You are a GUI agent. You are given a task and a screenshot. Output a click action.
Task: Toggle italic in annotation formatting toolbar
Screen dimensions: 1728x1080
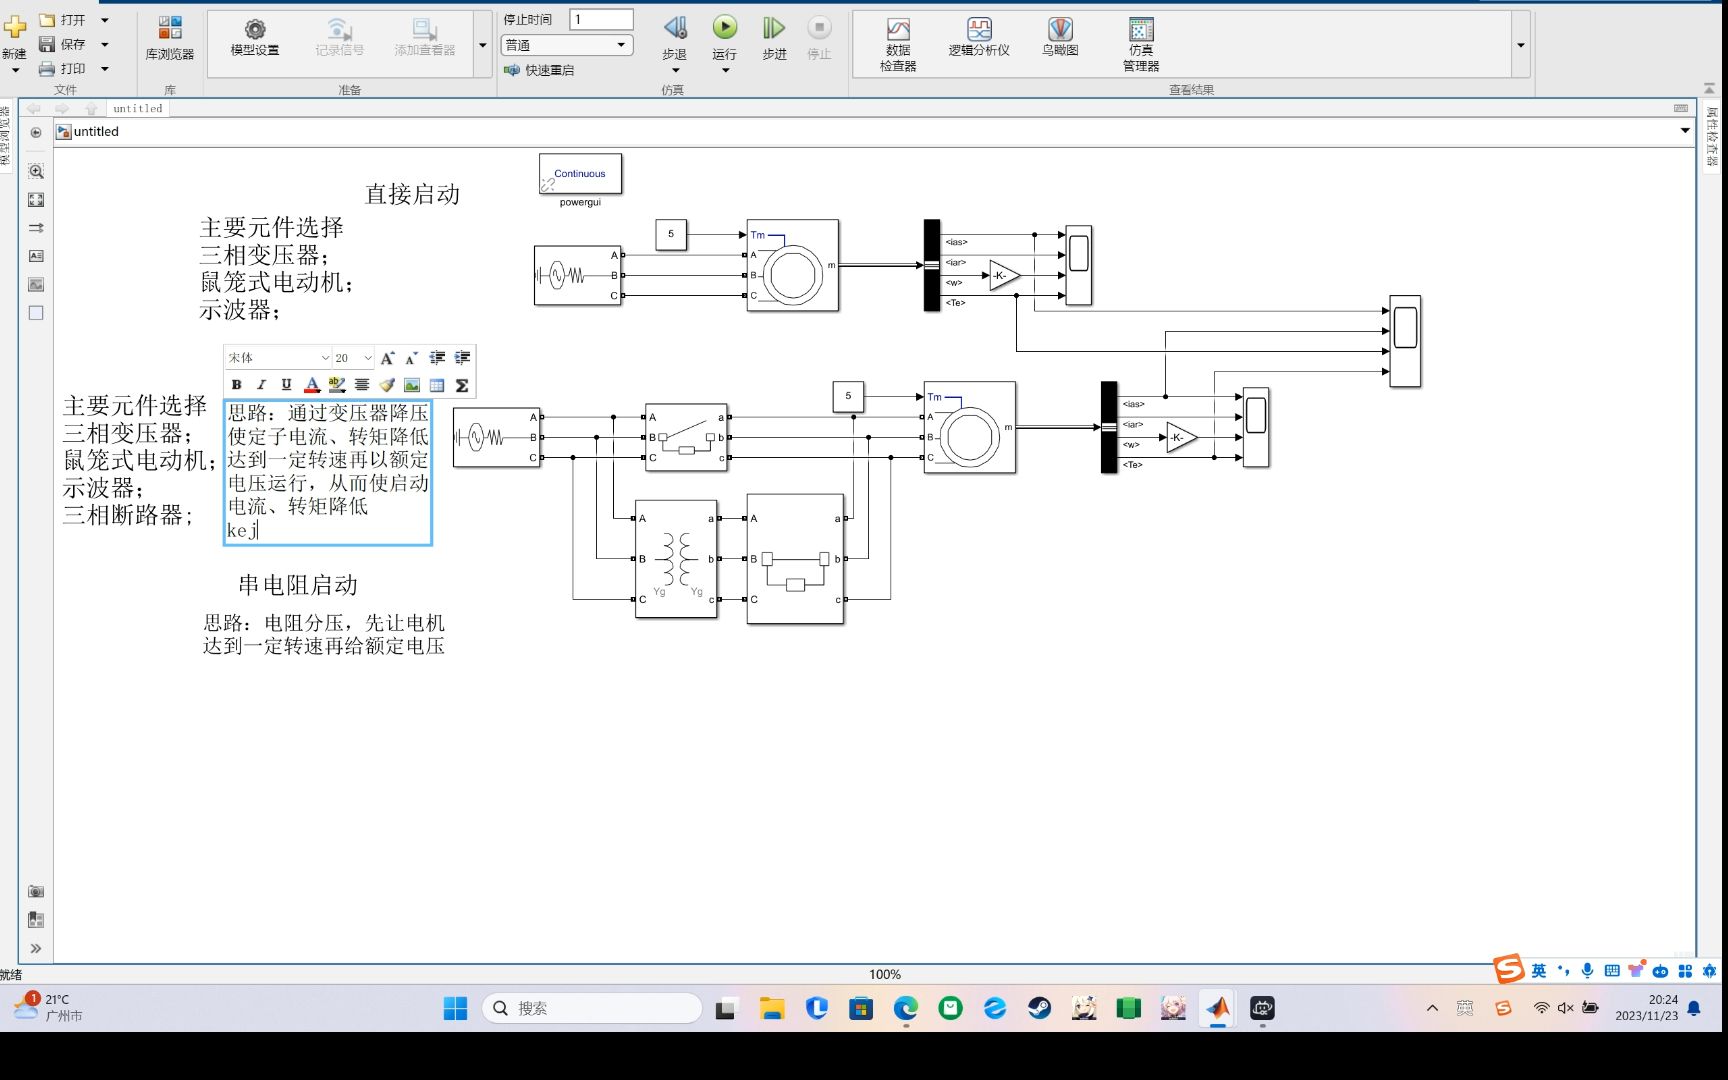262,385
